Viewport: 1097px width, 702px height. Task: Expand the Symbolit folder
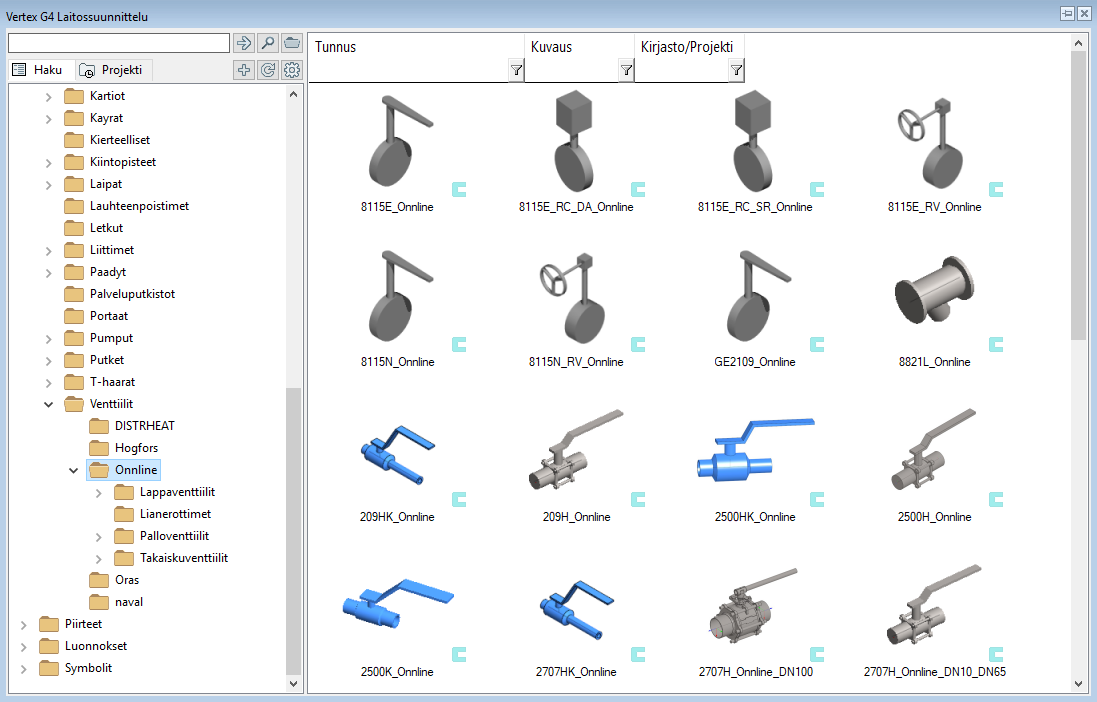24,668
